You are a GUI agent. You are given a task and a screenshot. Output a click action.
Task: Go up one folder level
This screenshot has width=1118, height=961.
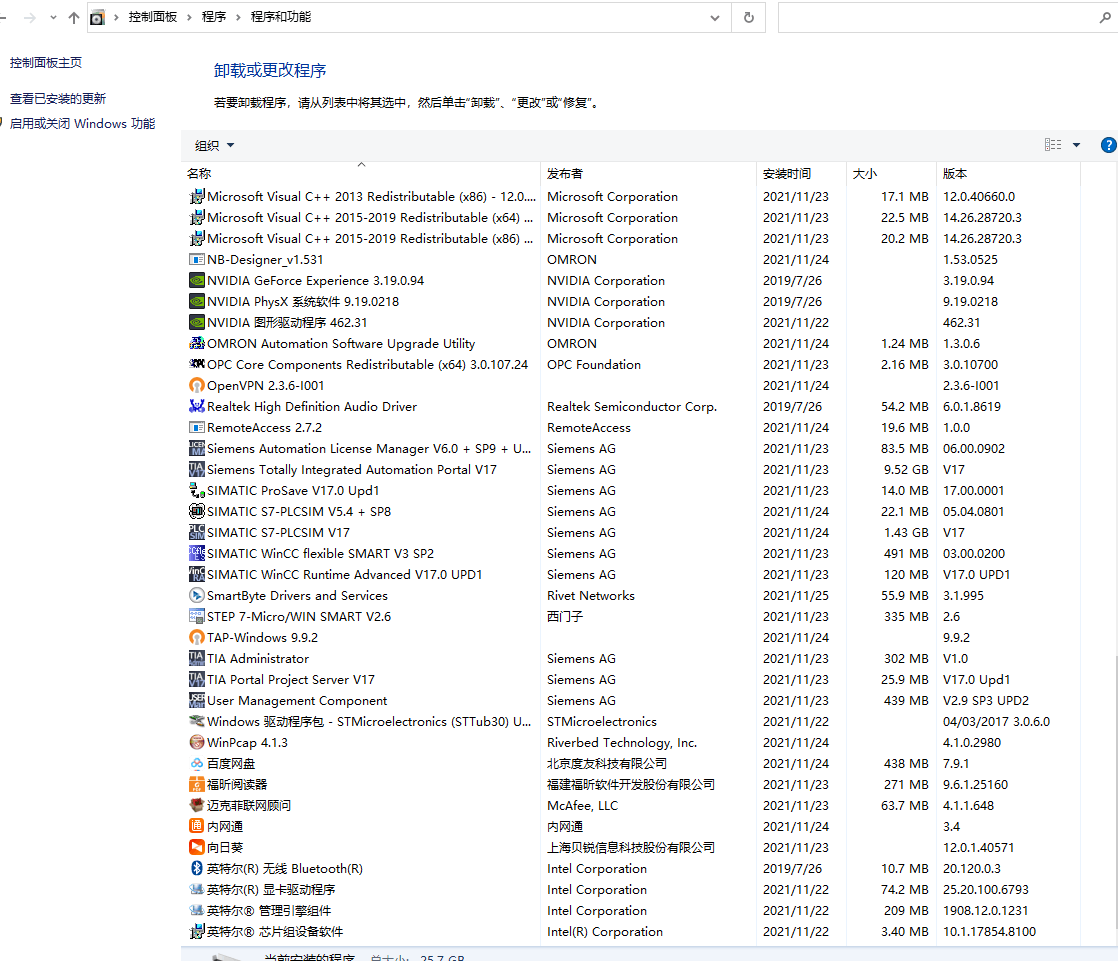click(x=73, y=18)
